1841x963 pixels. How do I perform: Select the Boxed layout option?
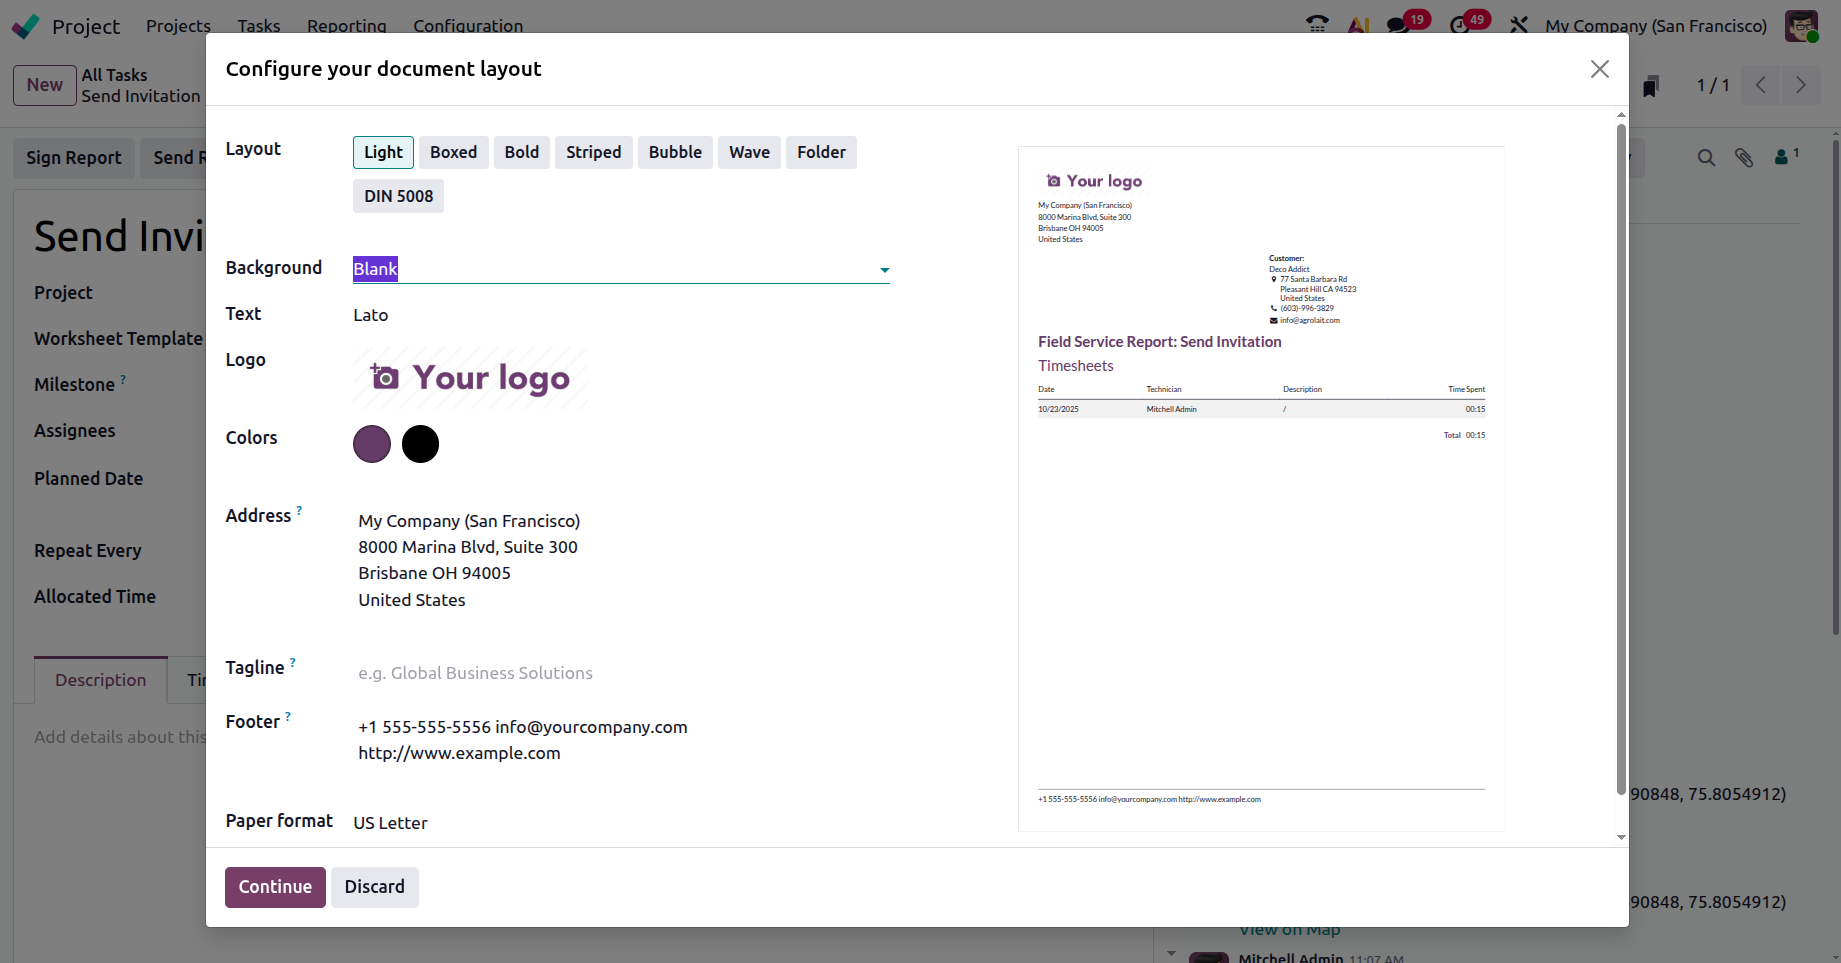[454, 152]
